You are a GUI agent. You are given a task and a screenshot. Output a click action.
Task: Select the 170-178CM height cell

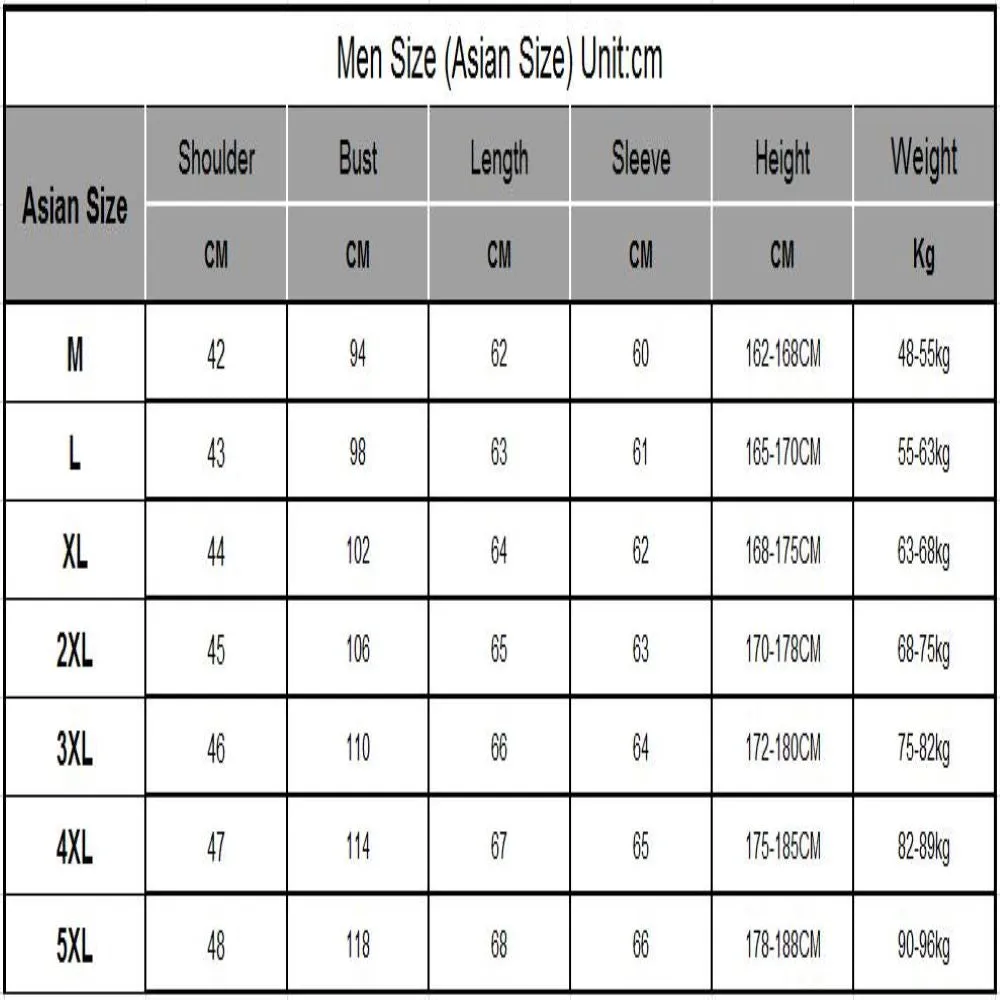[x=783, y=649]
